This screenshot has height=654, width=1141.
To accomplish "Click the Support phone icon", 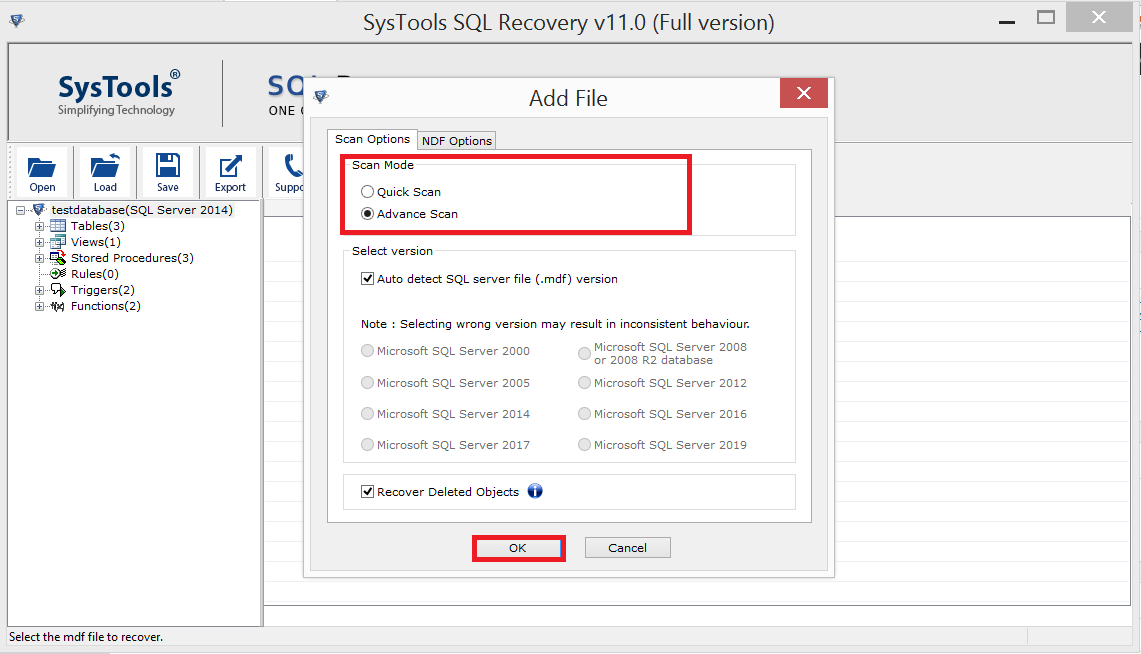I will tap(293, 165).
